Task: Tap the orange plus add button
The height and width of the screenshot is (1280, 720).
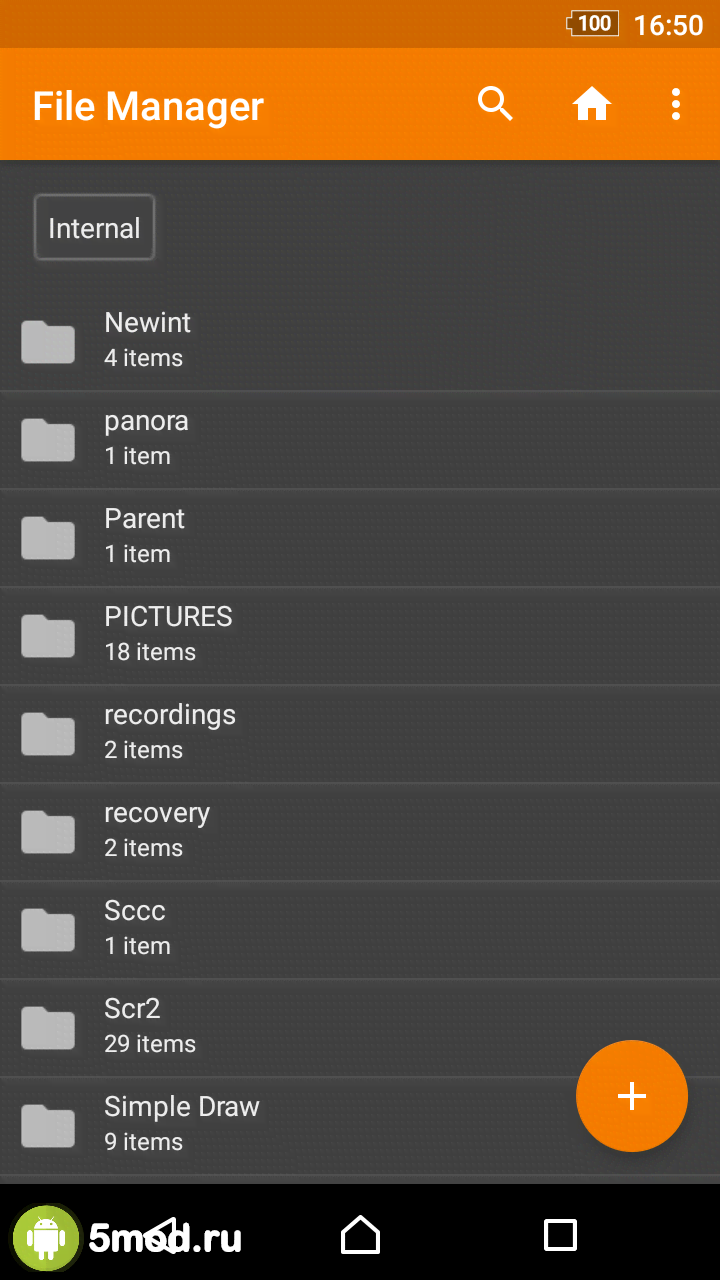Action: click(631, 1096)
